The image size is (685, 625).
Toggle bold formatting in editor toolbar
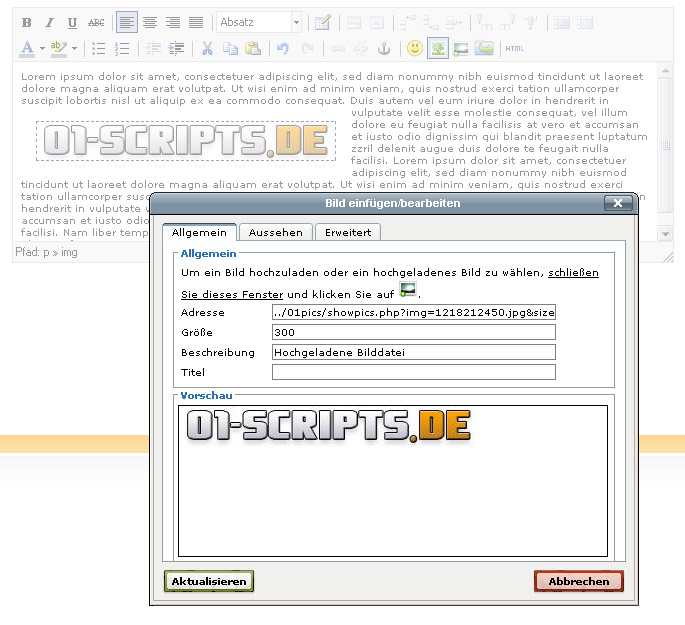click(x=27, y=23)
